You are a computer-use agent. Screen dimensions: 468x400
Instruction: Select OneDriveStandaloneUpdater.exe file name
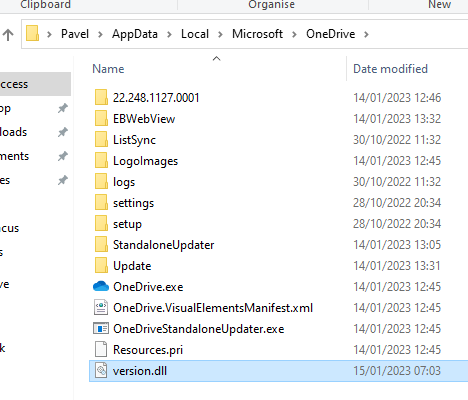pos(199,329)
